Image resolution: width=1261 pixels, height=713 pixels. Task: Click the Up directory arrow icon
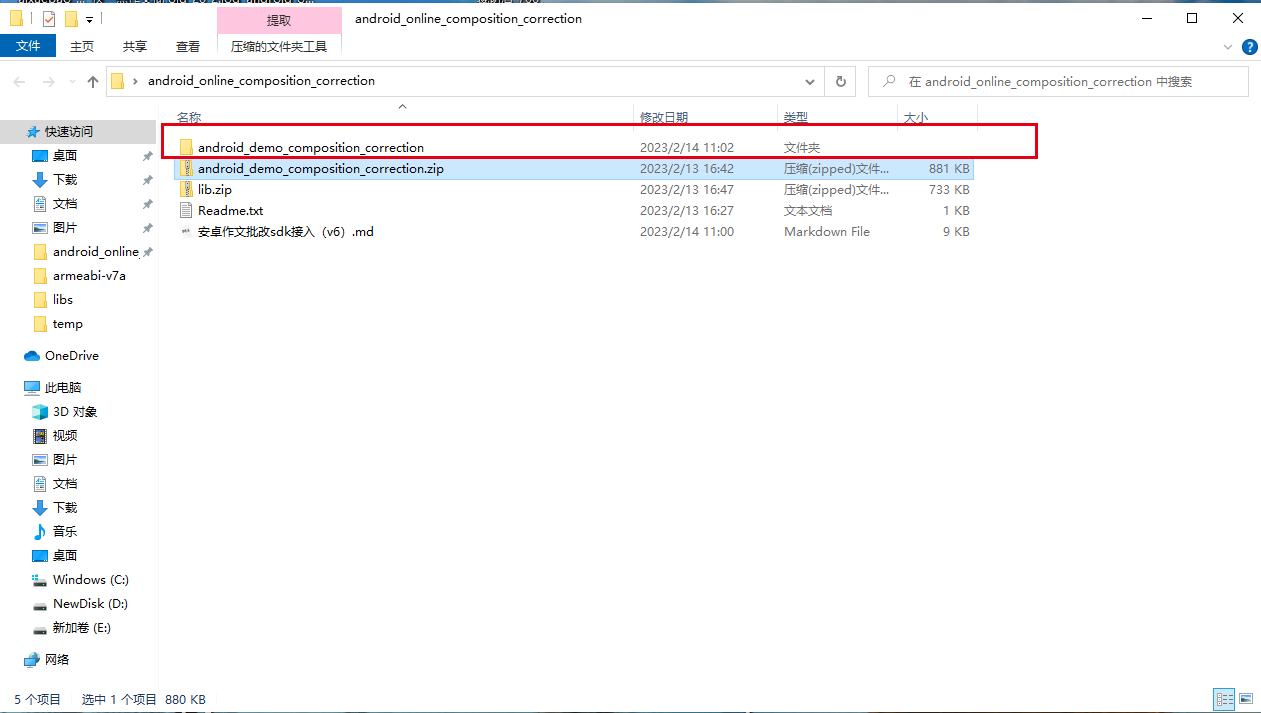pyautogui.click(x=93, y=82)
